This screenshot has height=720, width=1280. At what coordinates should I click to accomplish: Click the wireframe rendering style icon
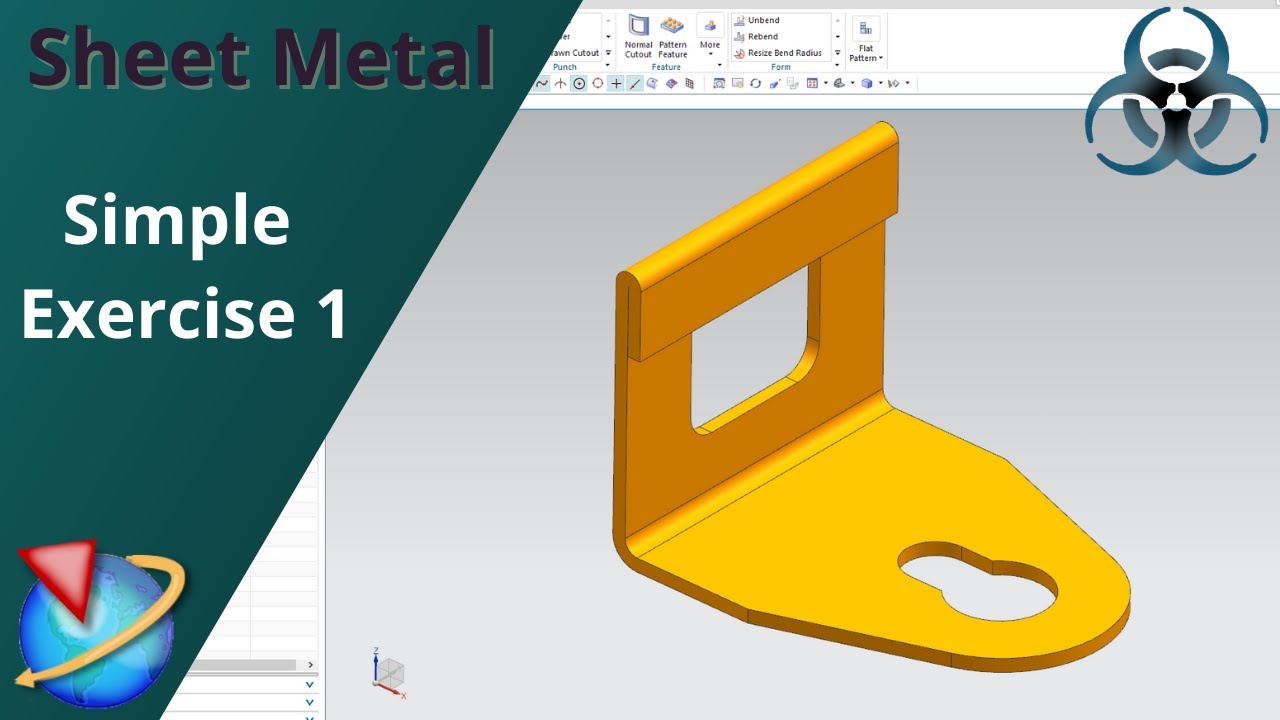click(839, 83)
